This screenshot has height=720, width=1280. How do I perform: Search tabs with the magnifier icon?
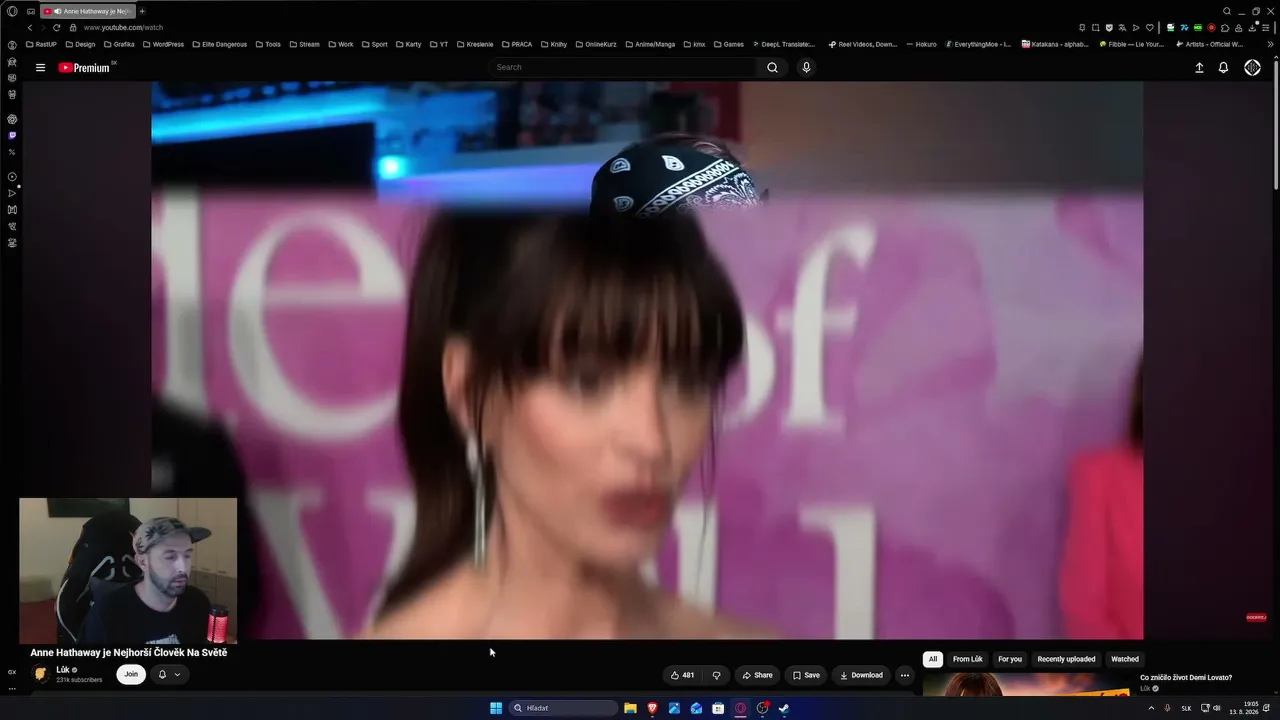pos(1227,11)
